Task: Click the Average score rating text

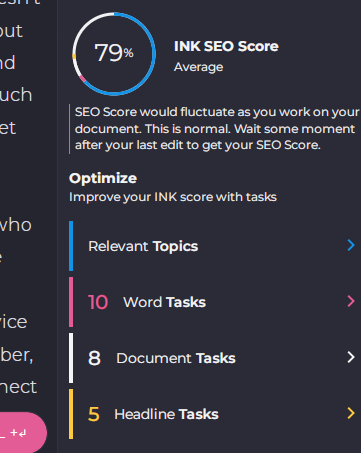Action: pos(199,67)
